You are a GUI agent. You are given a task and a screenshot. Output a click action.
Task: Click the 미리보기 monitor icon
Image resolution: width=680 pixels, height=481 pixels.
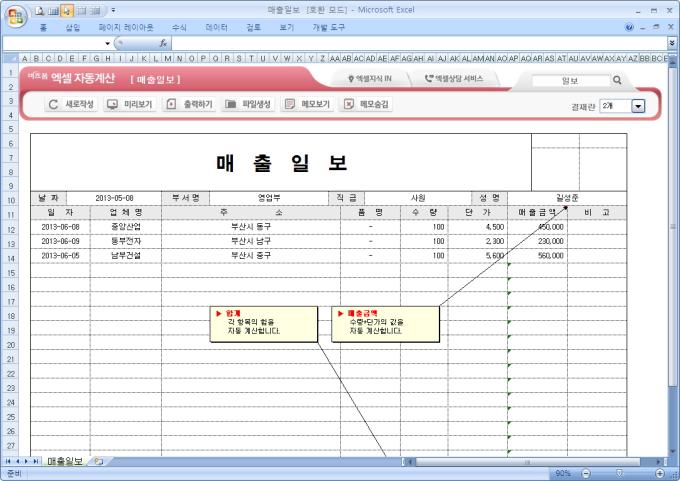(112, 105)
